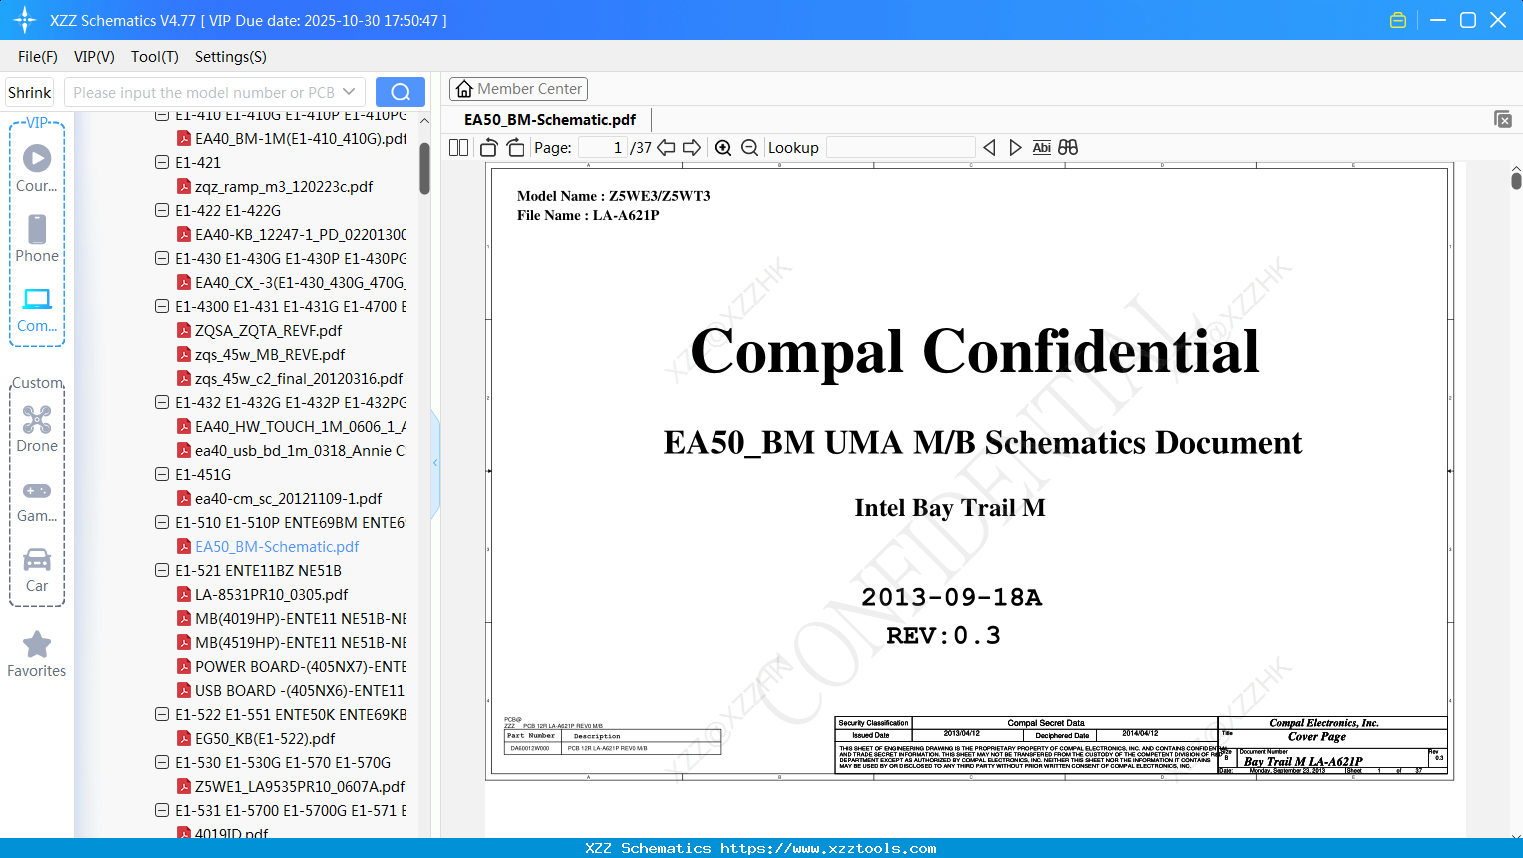Viewport: 1523px width, 858px height.
Task: Go to the previous page arrow
Action: point(666,148)
